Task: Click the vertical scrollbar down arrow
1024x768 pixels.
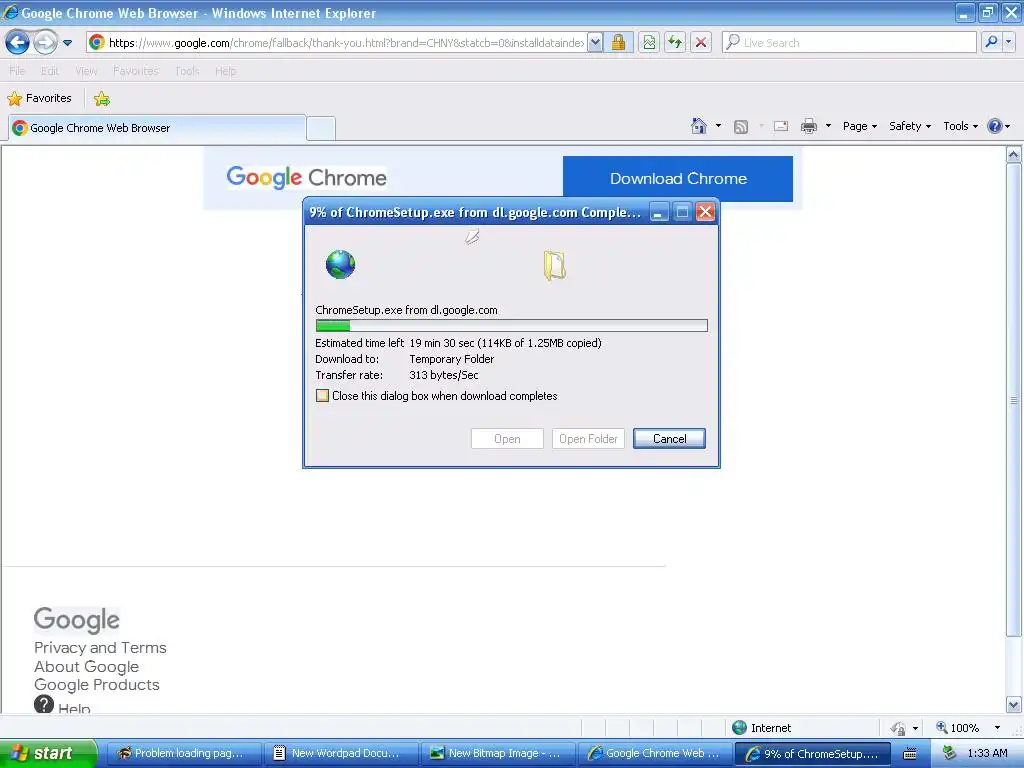Action: (1014, 705)
